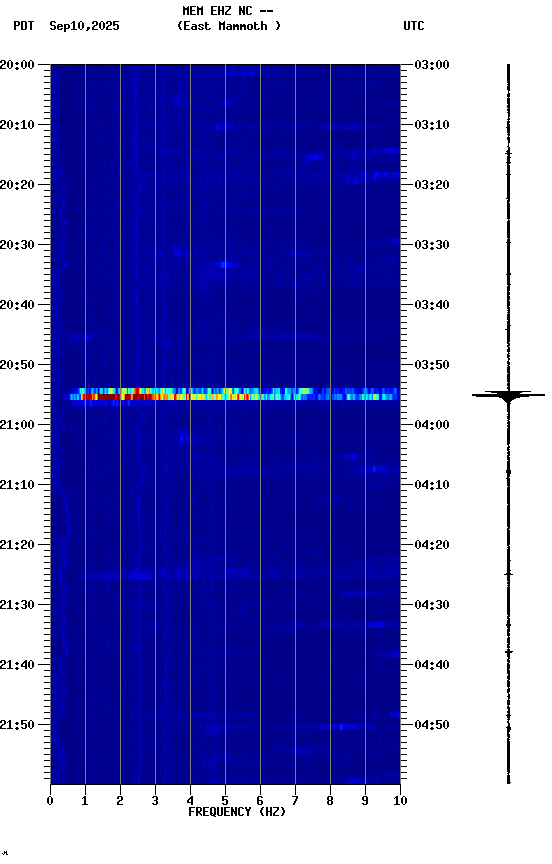Click the large seismogram spike on the waveform trace

point(508,396)
